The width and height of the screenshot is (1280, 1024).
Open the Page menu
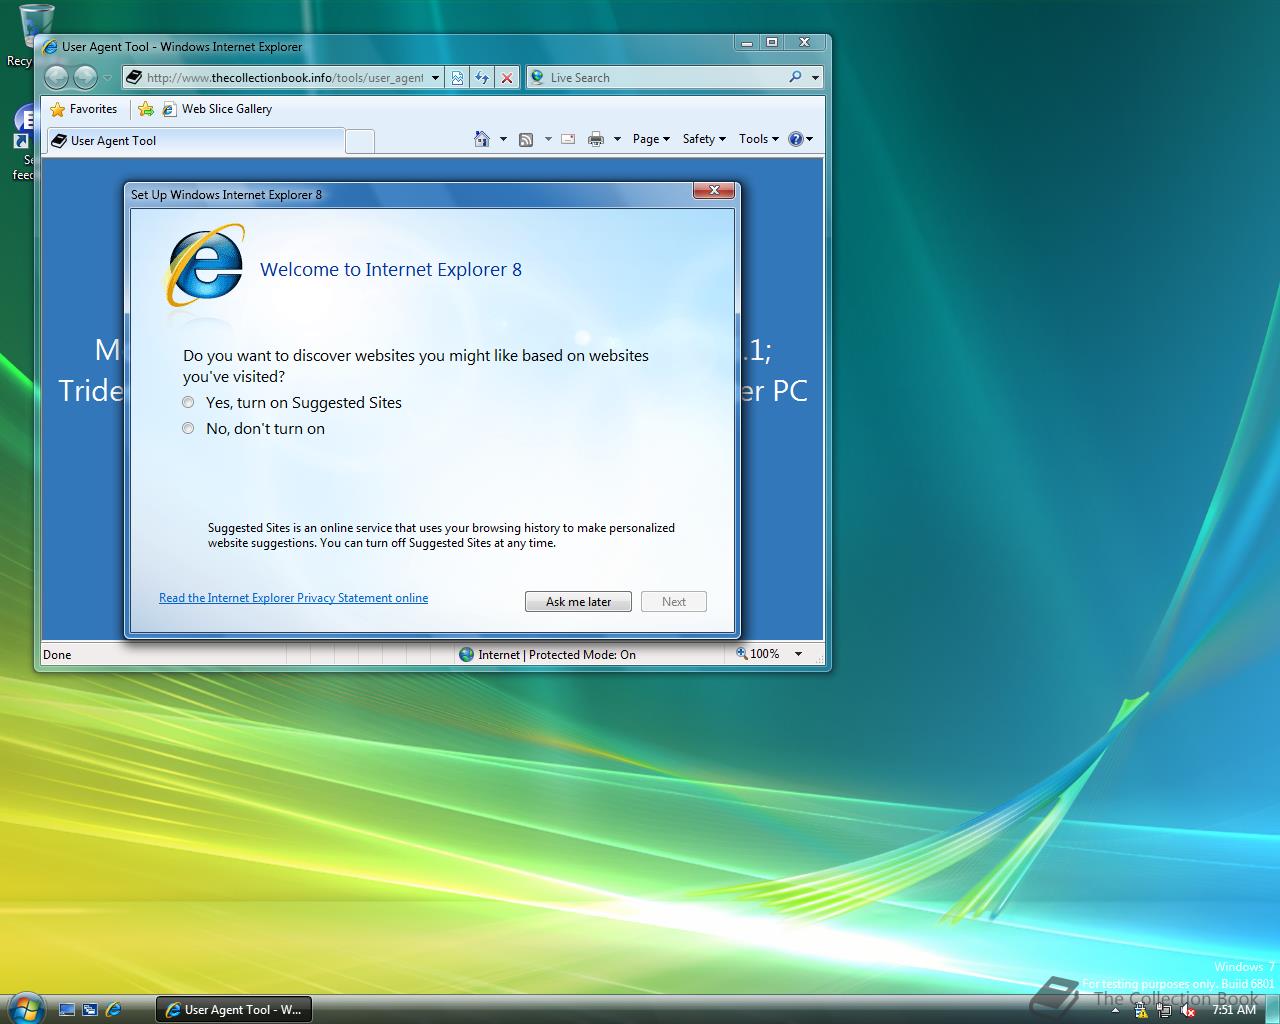[x=651, y=139]
